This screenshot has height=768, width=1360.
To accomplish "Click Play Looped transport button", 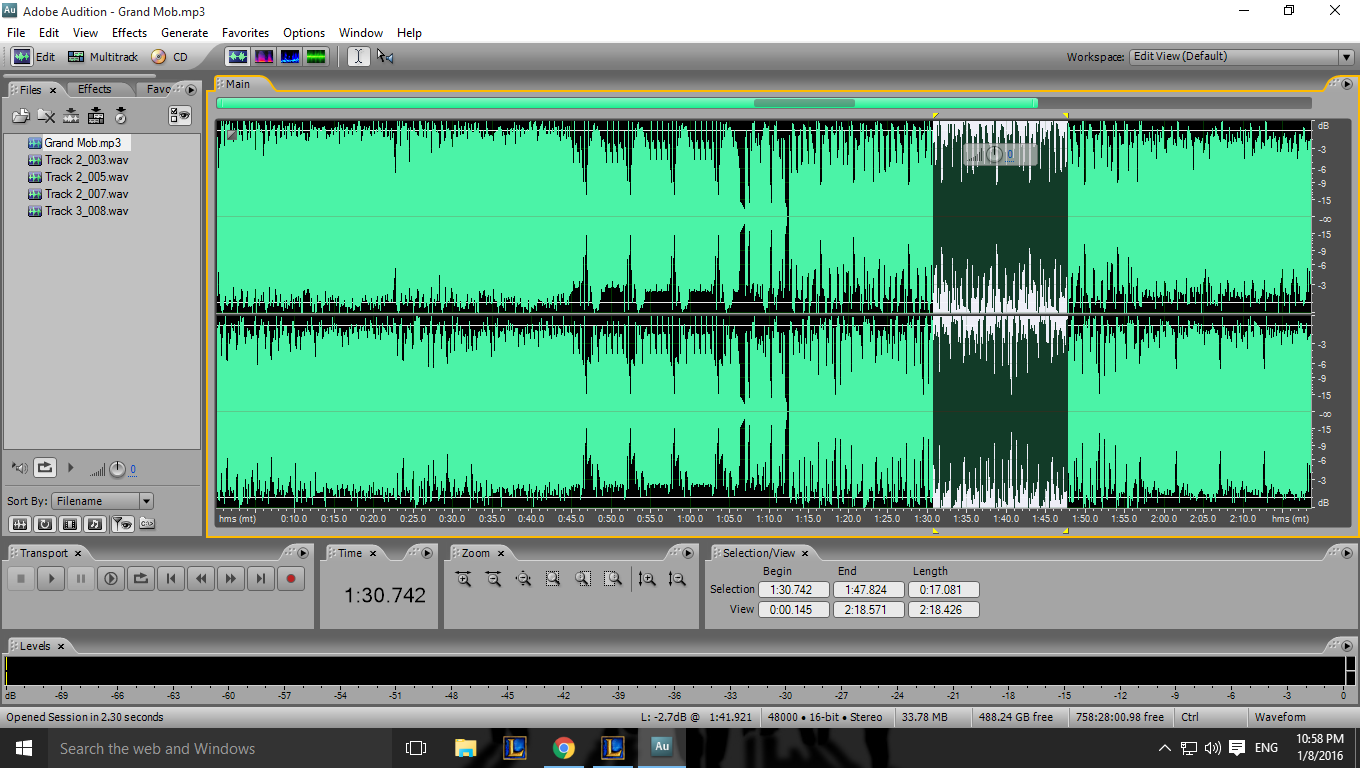I will pyautogui.click(x=141, y=578).
